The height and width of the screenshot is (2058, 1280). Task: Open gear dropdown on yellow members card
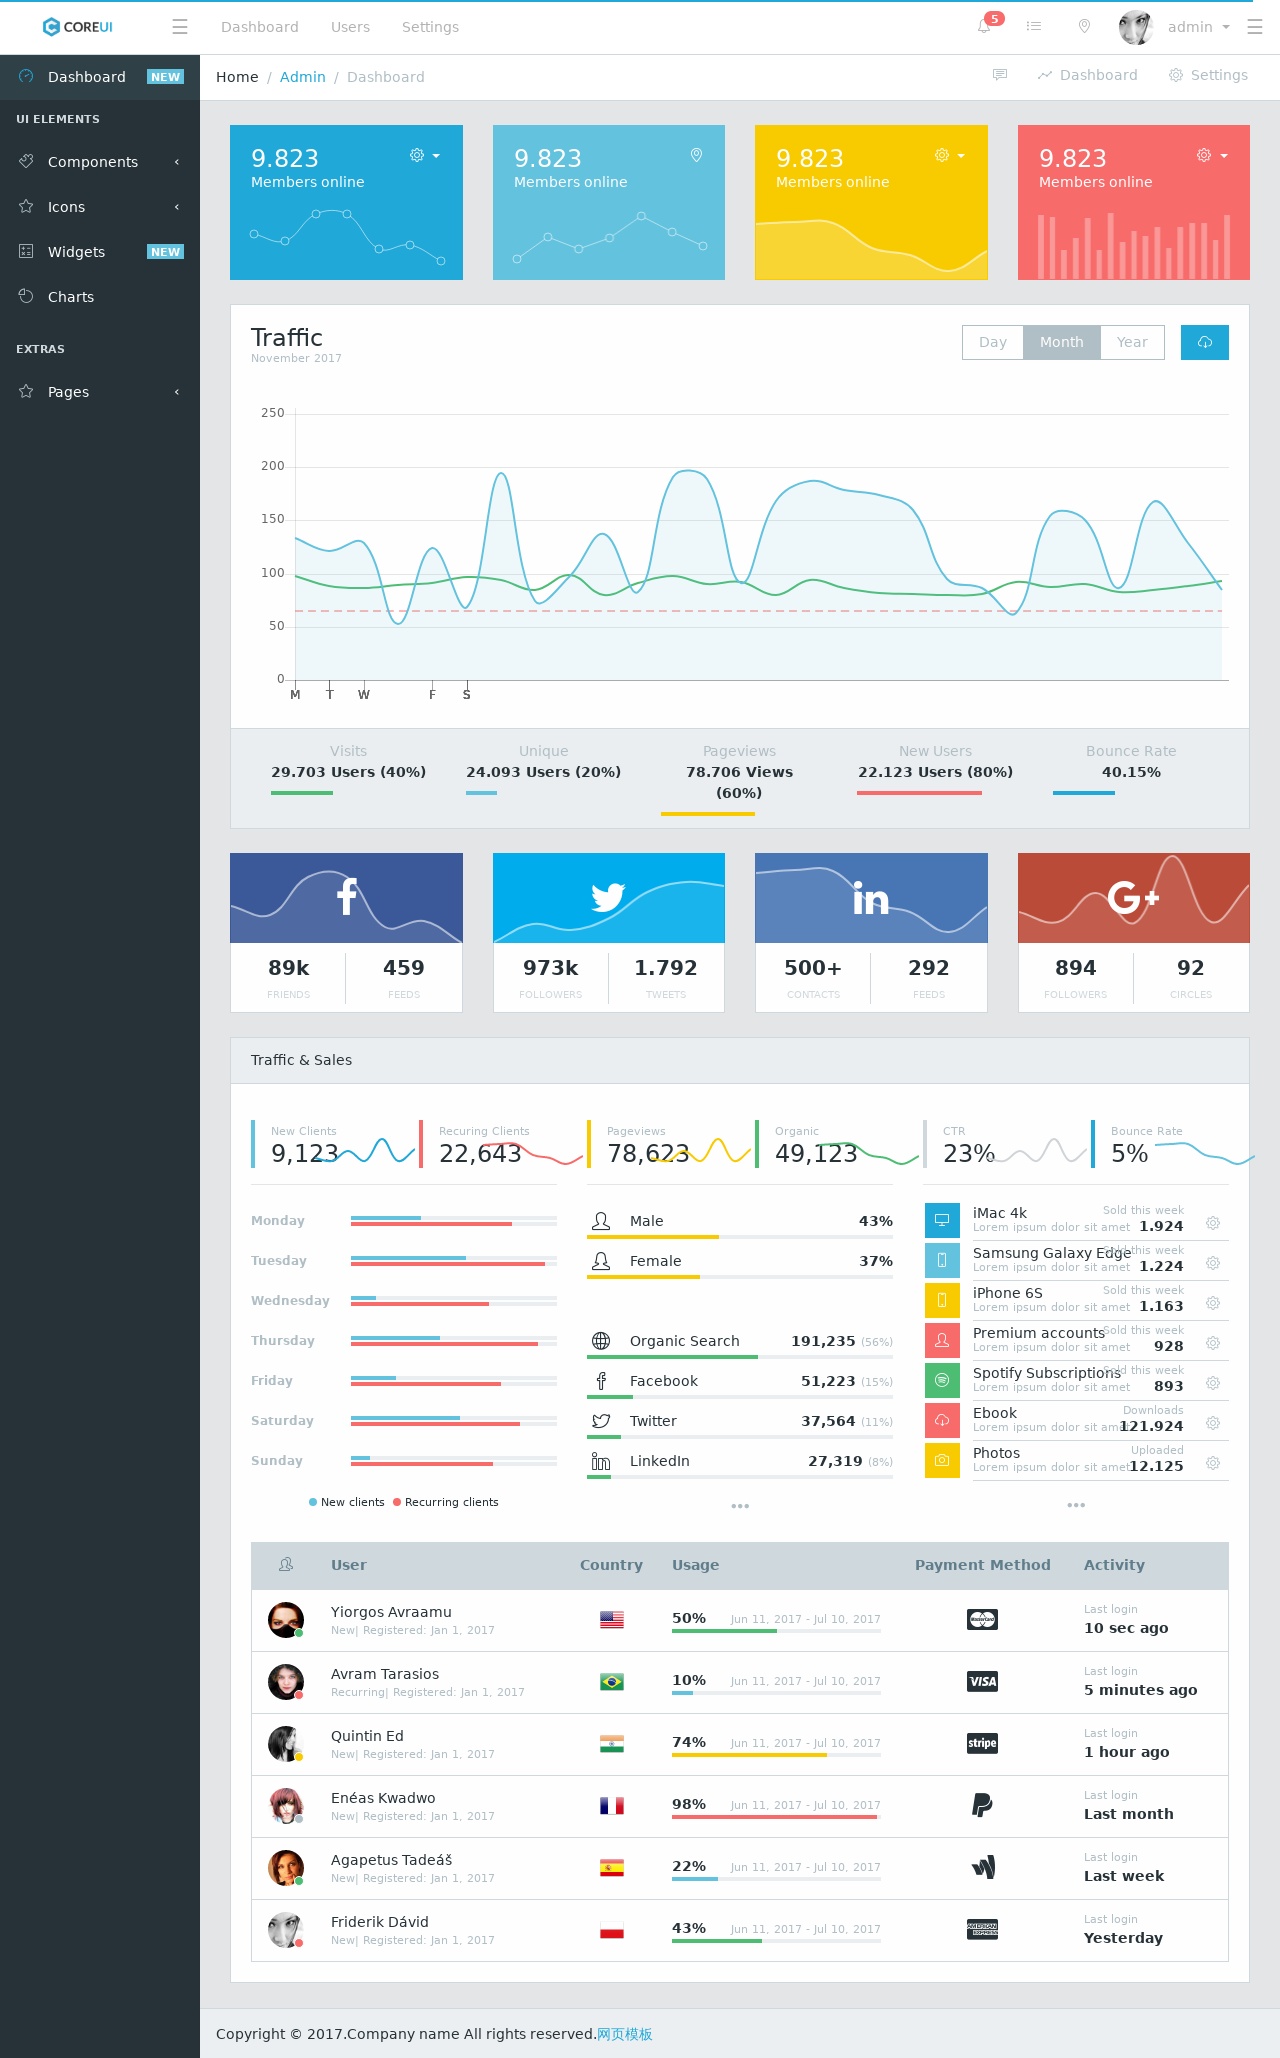(949, 155)
